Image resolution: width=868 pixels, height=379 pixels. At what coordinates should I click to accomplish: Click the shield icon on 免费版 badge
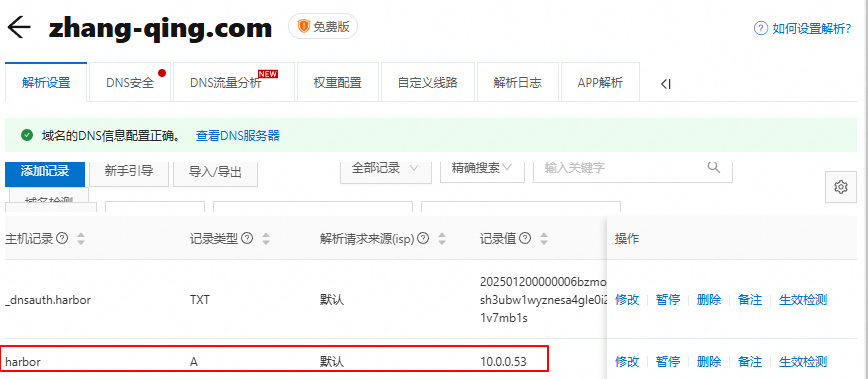[304, 27]
